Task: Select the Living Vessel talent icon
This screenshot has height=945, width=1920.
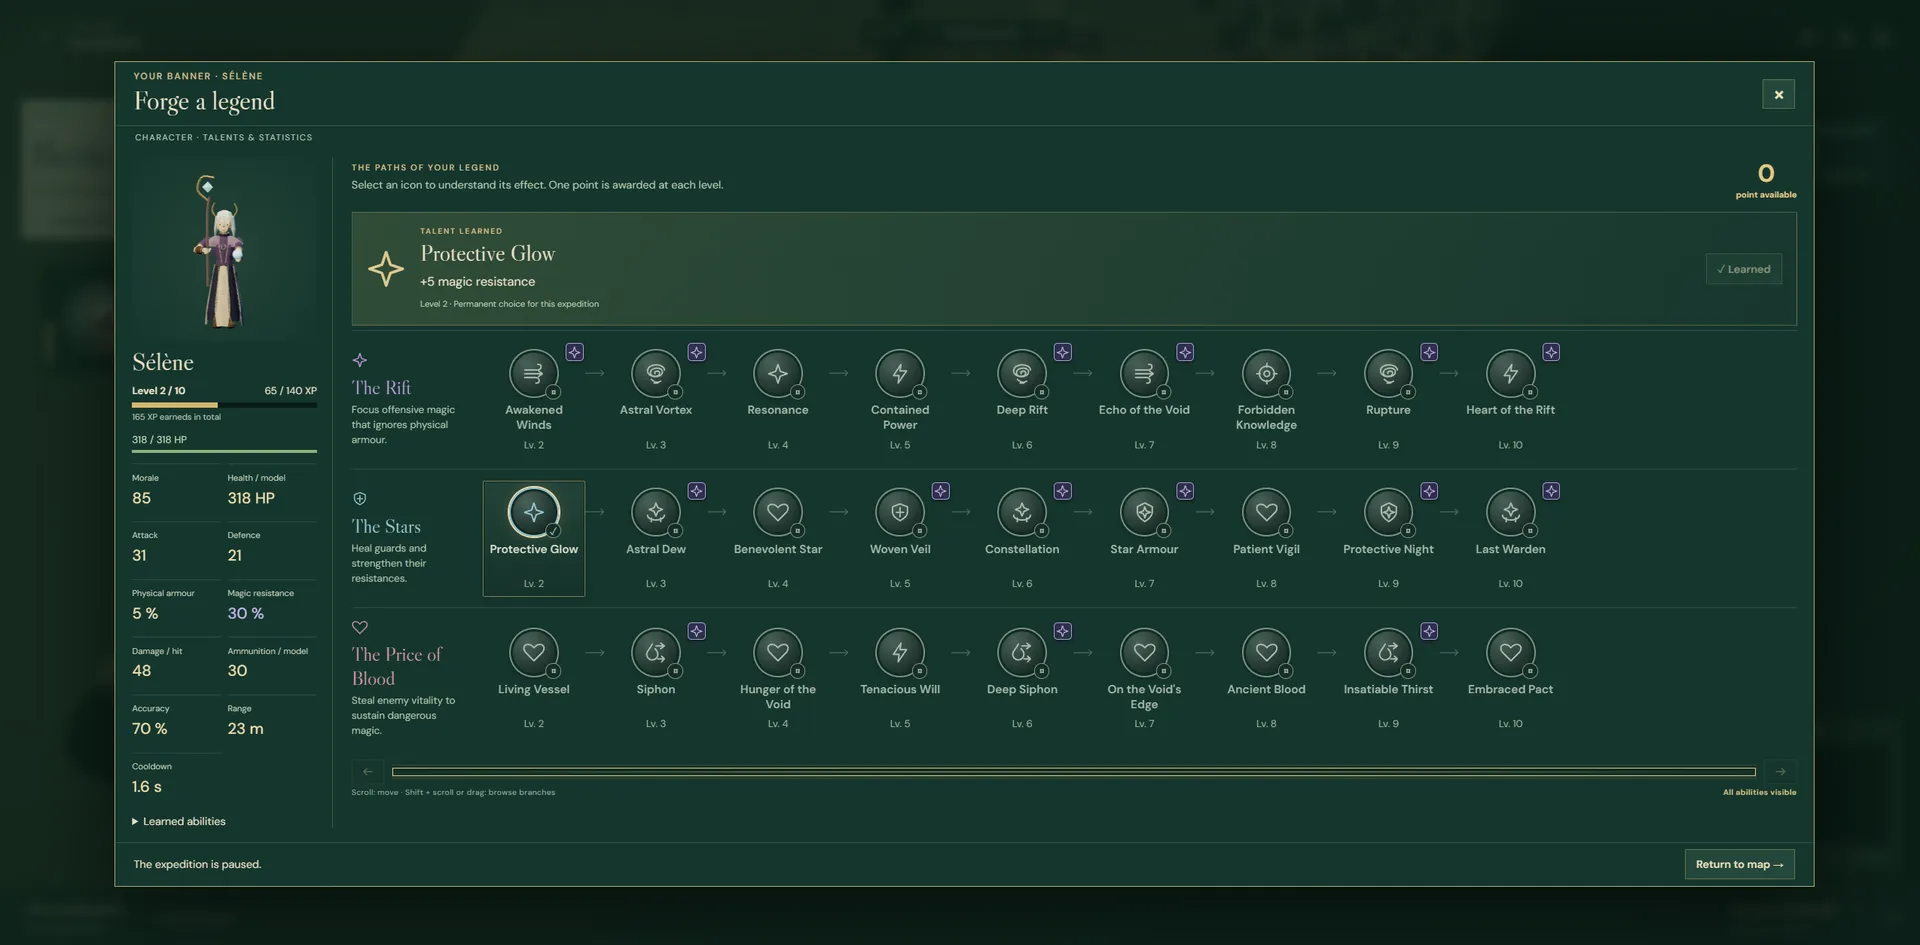Action: point(533,653)
